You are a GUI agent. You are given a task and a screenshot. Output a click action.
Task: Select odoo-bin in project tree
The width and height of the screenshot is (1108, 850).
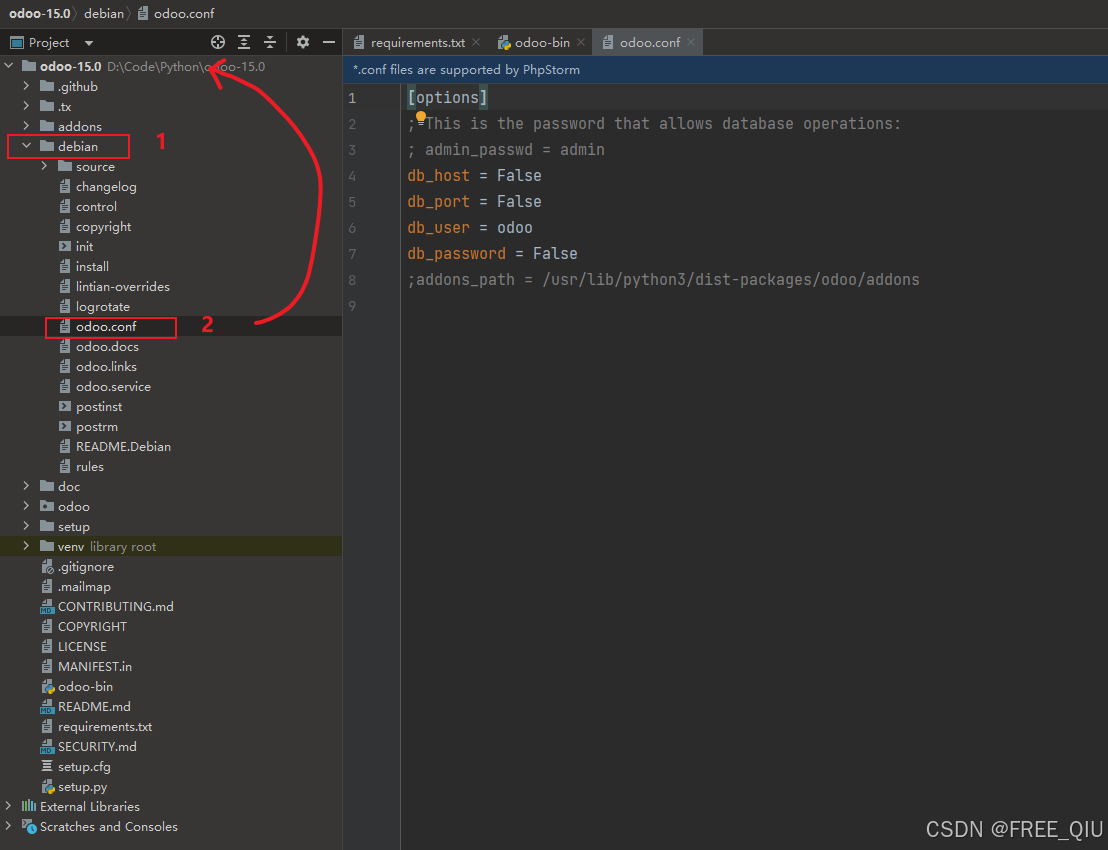click(x=85, y=687)
